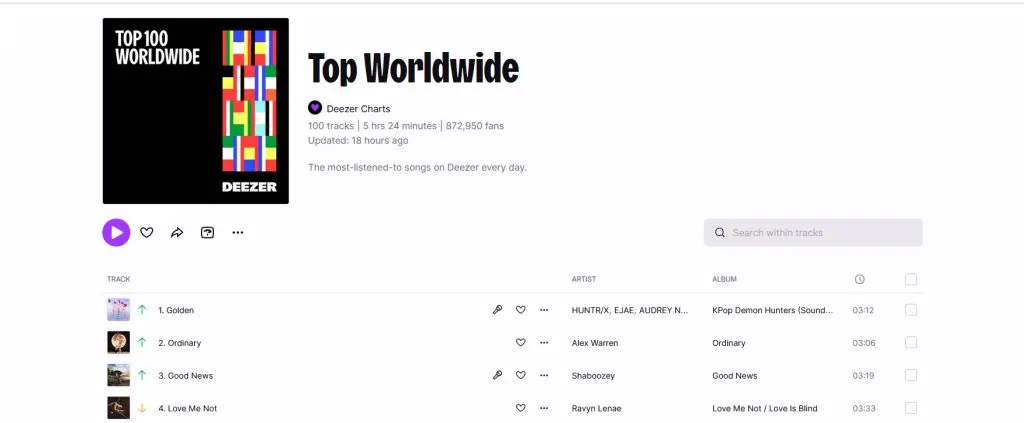The height and width of the screenshot is (423, 1024).
Task: Open the Good News album link
Action: click(735, 375)
